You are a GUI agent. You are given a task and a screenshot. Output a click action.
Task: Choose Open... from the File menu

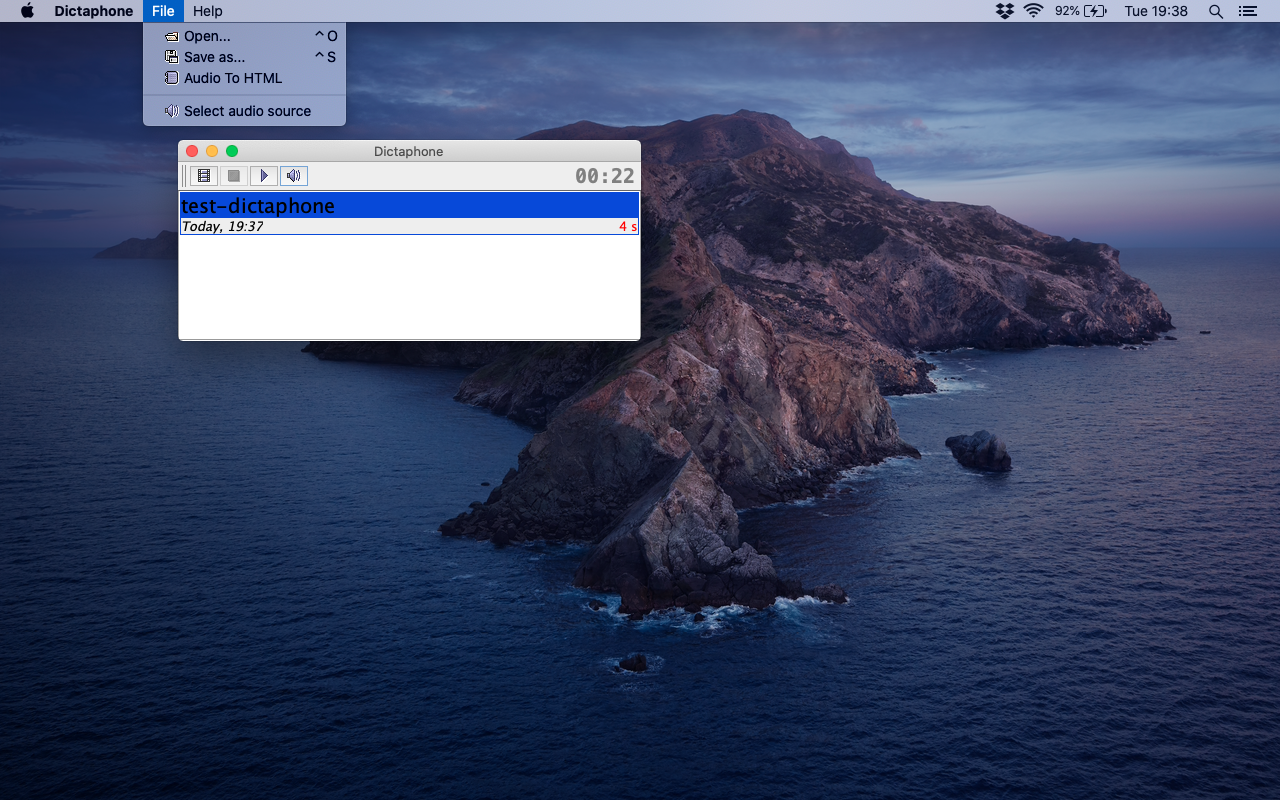point(207,36)
